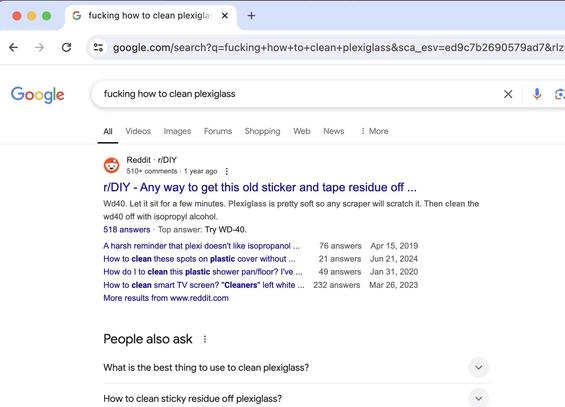
Task: Open 'r/DIY - Any way to get this old sticker' result
Action: coord(260,187)
